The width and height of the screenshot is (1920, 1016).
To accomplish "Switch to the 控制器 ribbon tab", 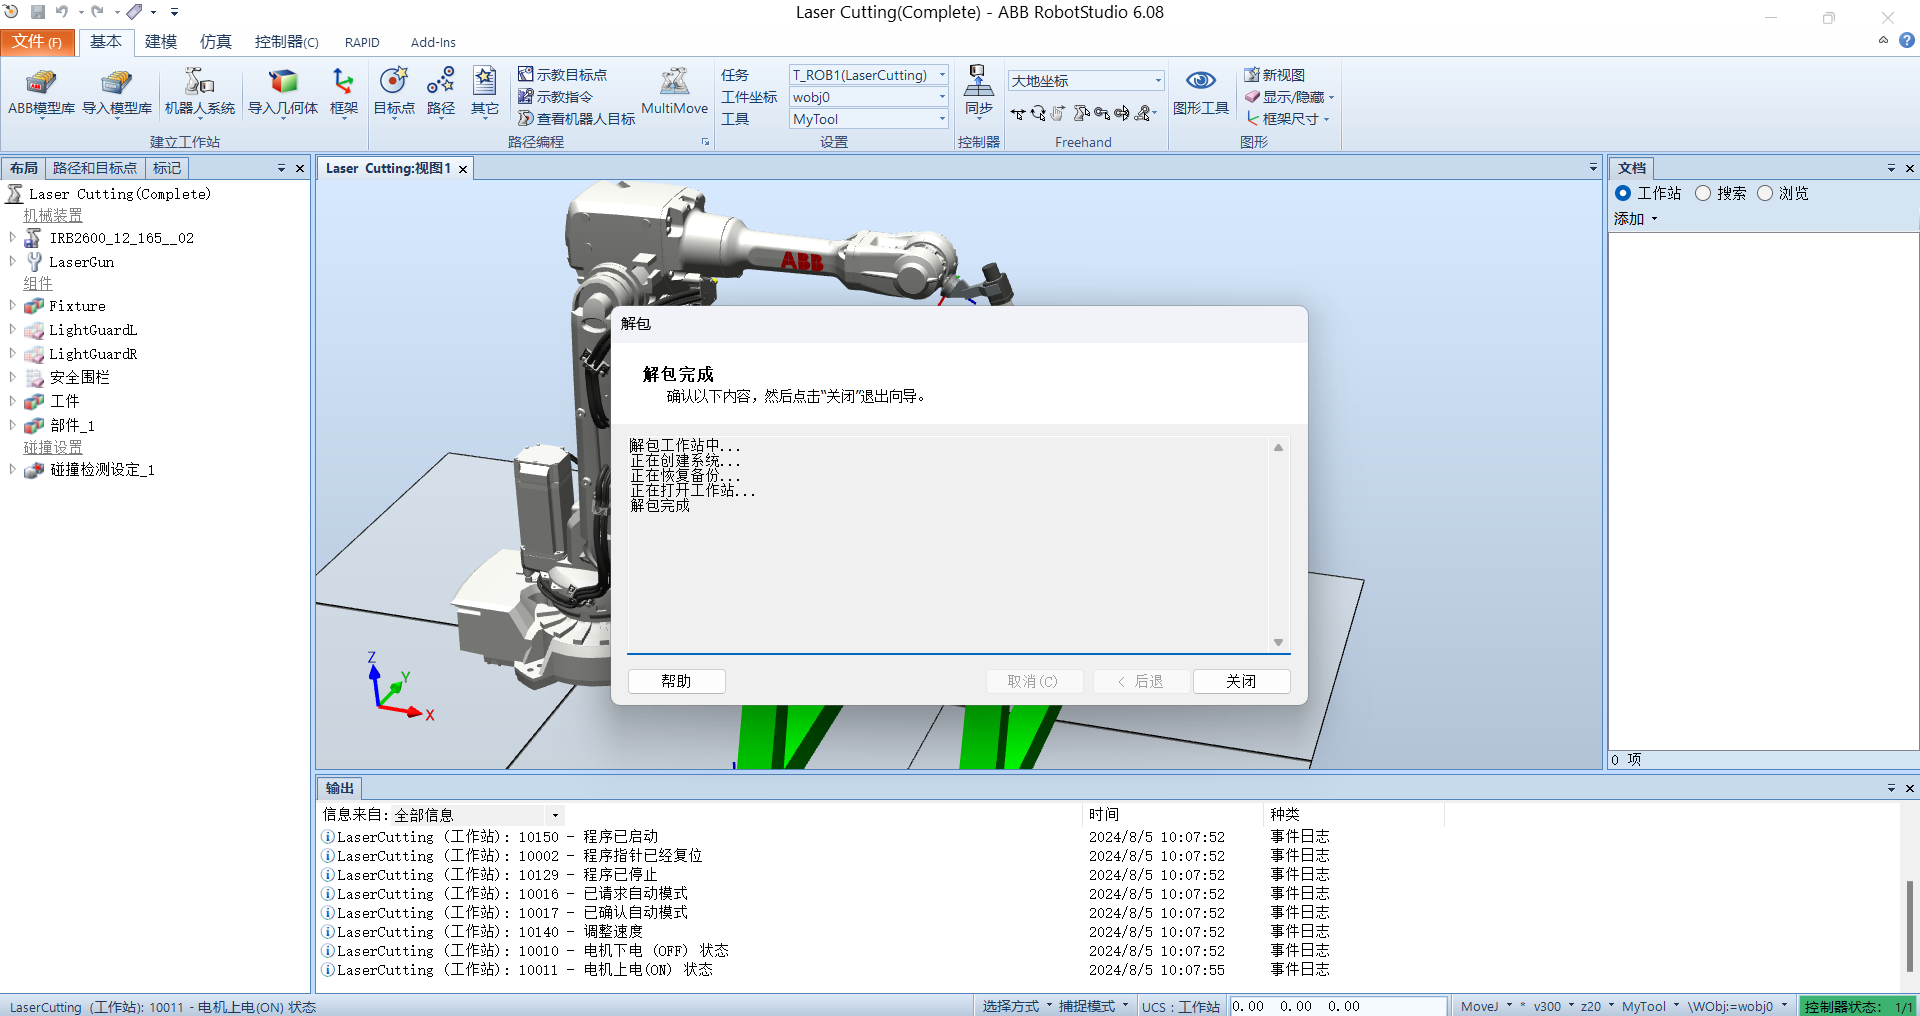I will 286,41.
